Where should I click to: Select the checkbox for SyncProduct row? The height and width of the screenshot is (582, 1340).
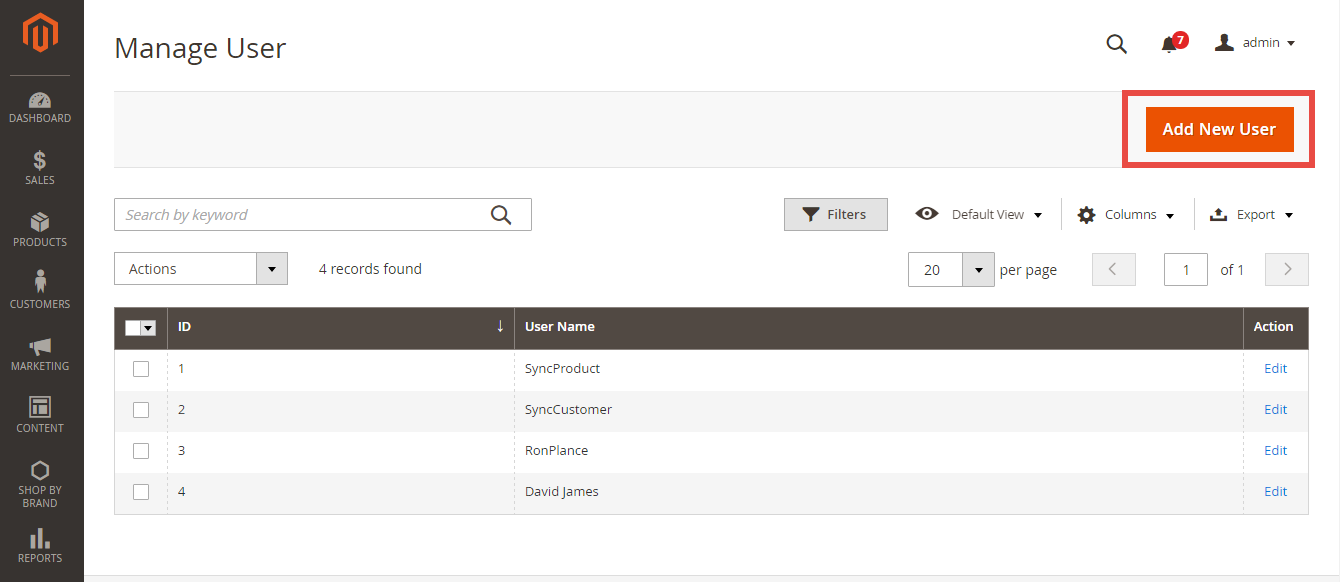141,369
